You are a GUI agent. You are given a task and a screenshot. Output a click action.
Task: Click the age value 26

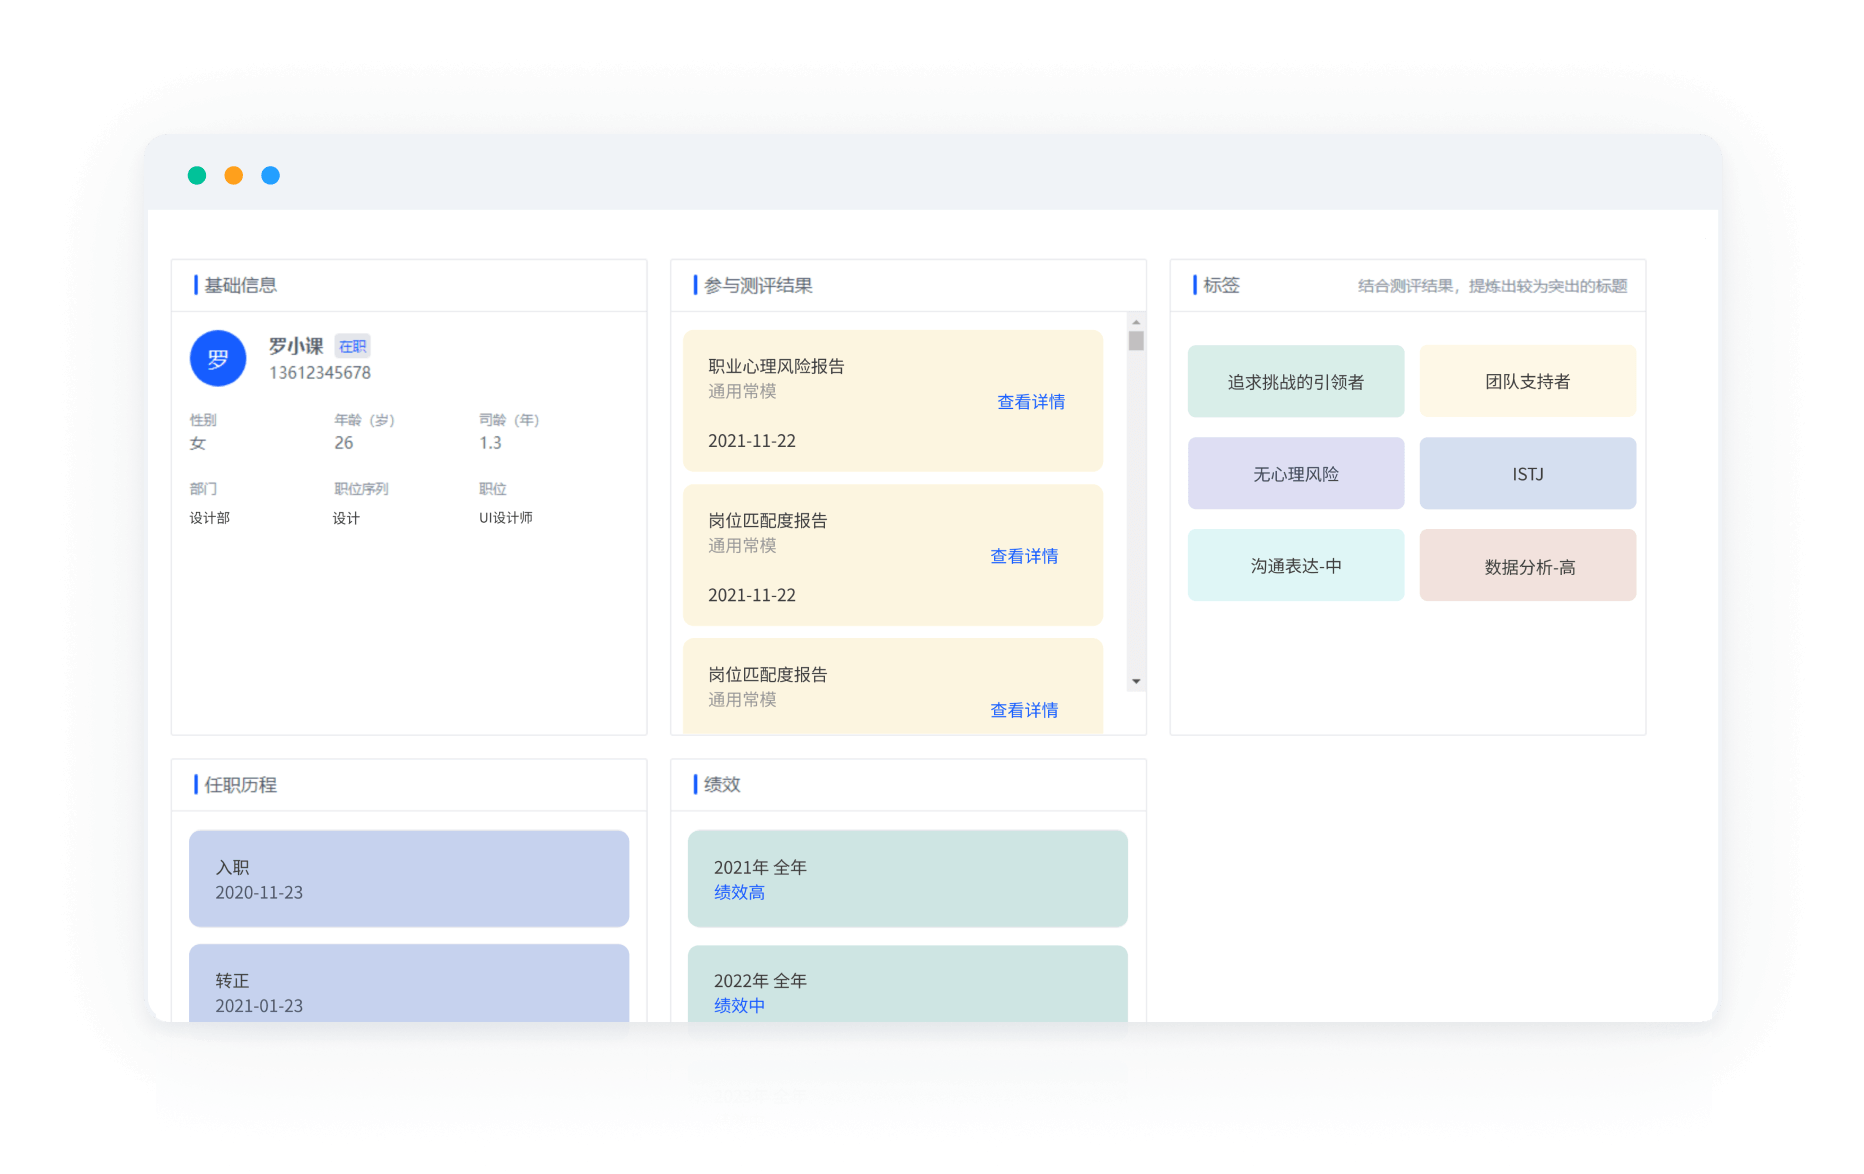point(344,443)
